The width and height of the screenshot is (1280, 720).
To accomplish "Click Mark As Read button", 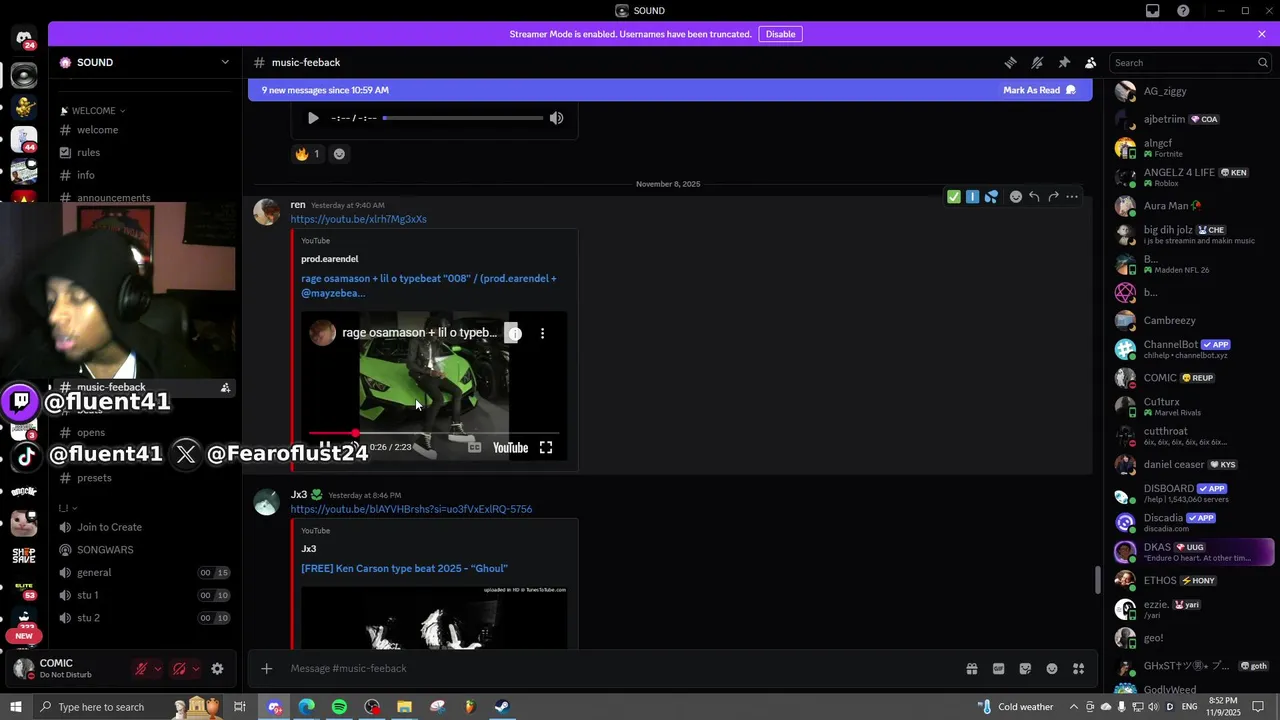I will tap(1039, 90).
